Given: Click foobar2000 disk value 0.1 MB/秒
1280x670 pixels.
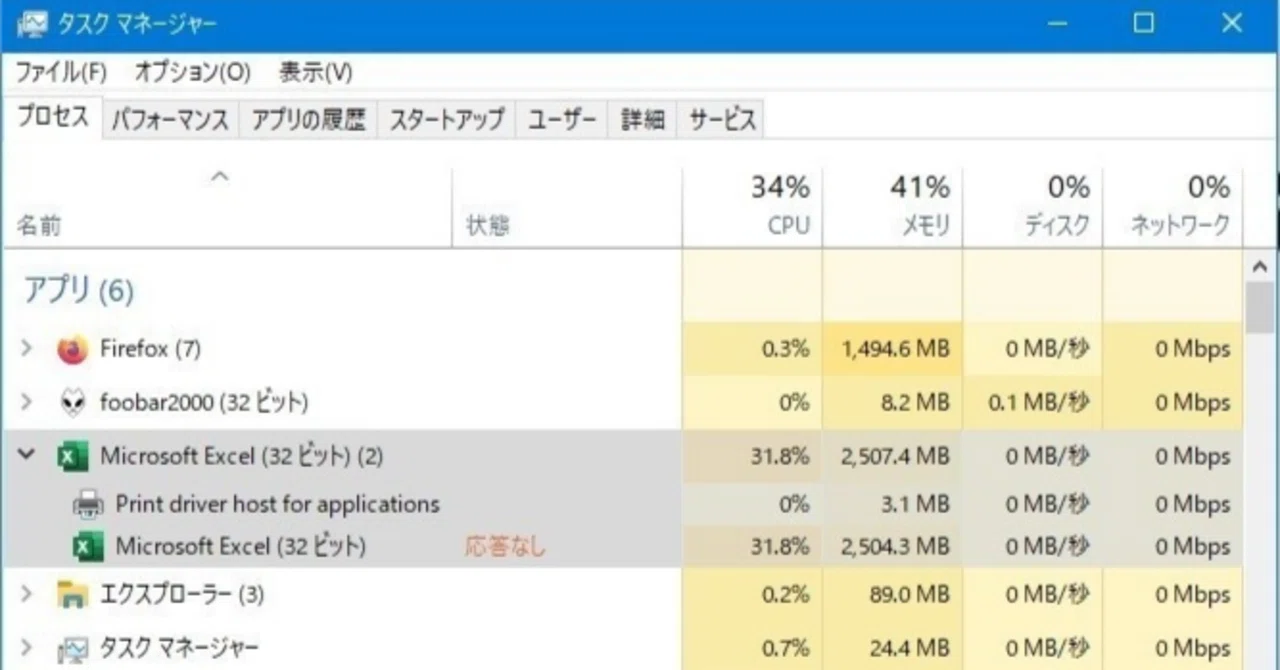Looking at the screenshot, I should [1038, 403].
